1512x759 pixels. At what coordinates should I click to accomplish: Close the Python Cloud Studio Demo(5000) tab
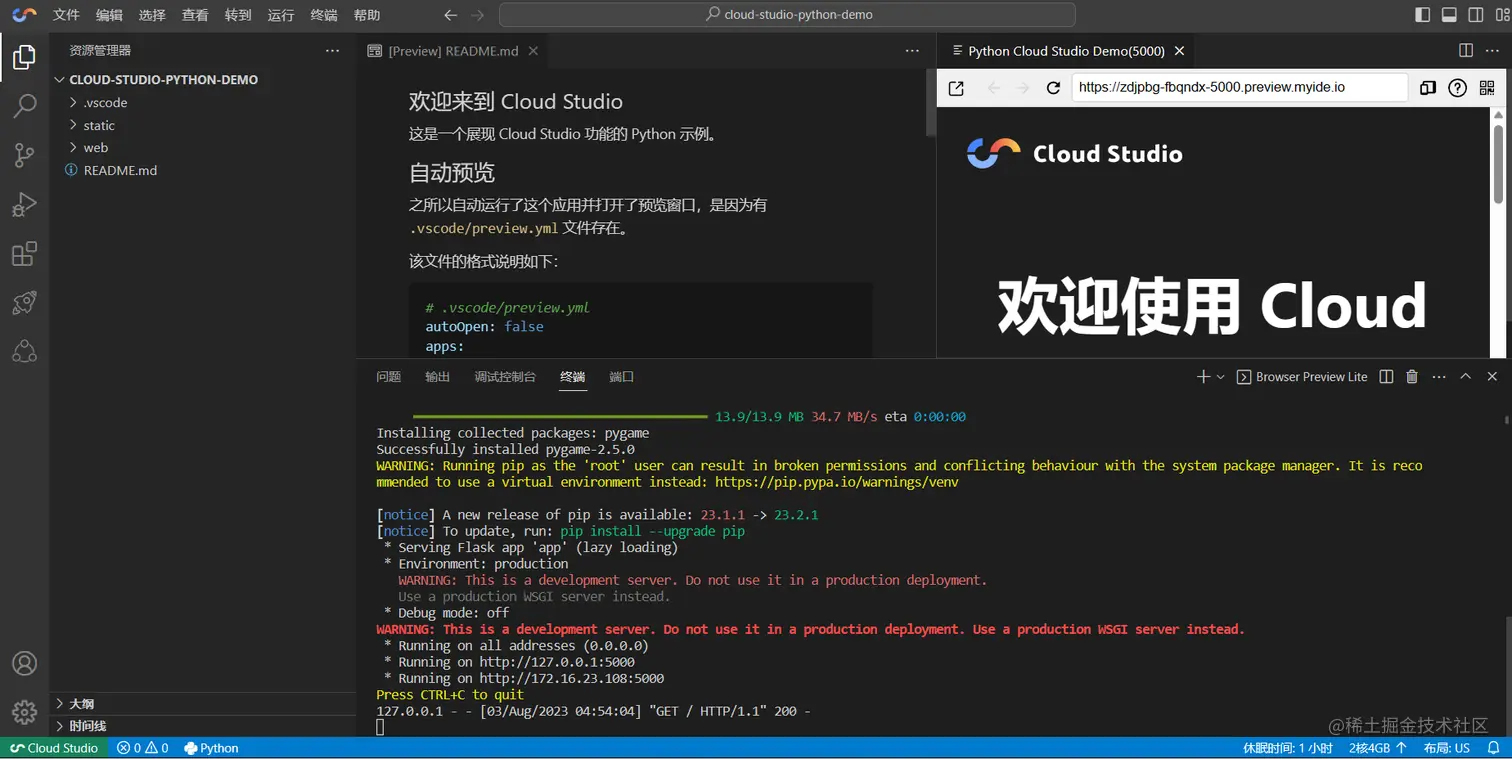click(x=1179, y=51)
